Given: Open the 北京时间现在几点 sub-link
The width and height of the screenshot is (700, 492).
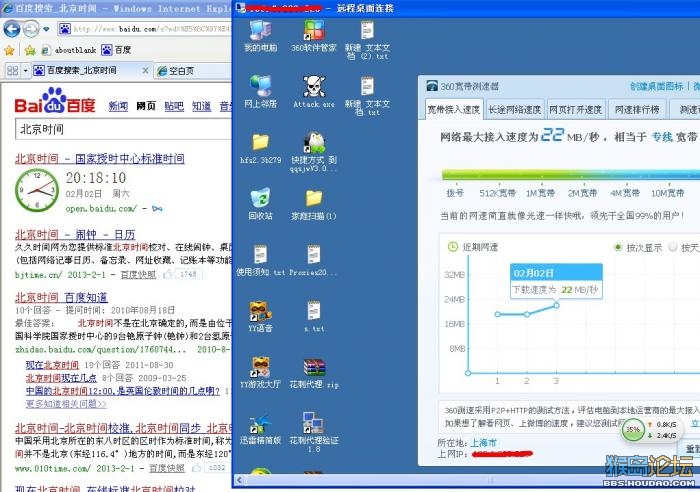Looking at the screenshot, I should (61, 378).
